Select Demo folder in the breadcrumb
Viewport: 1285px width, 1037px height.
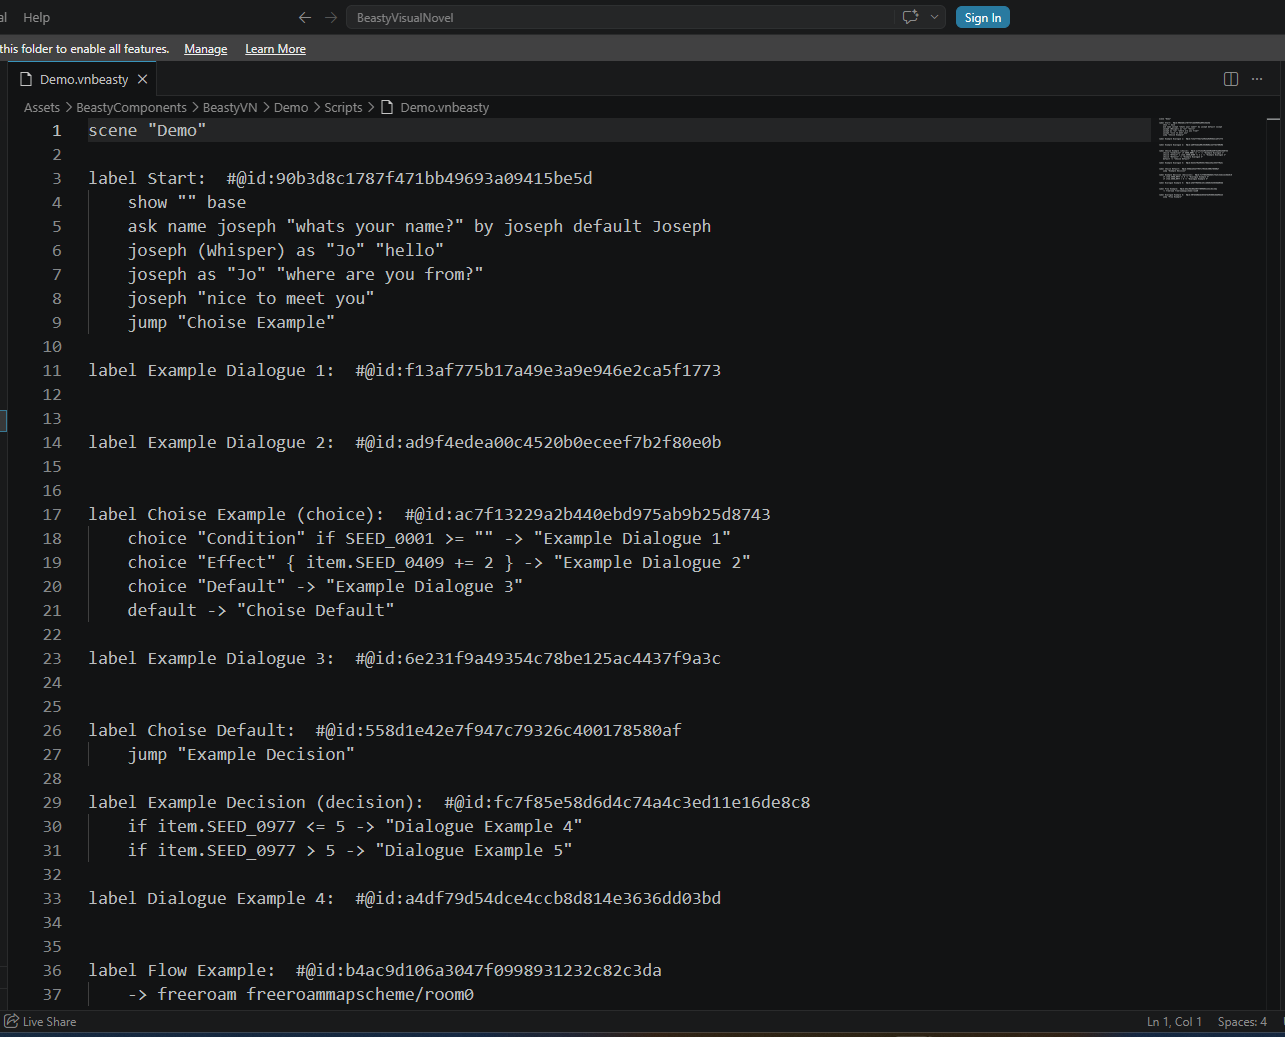click(x=291, y=107)
